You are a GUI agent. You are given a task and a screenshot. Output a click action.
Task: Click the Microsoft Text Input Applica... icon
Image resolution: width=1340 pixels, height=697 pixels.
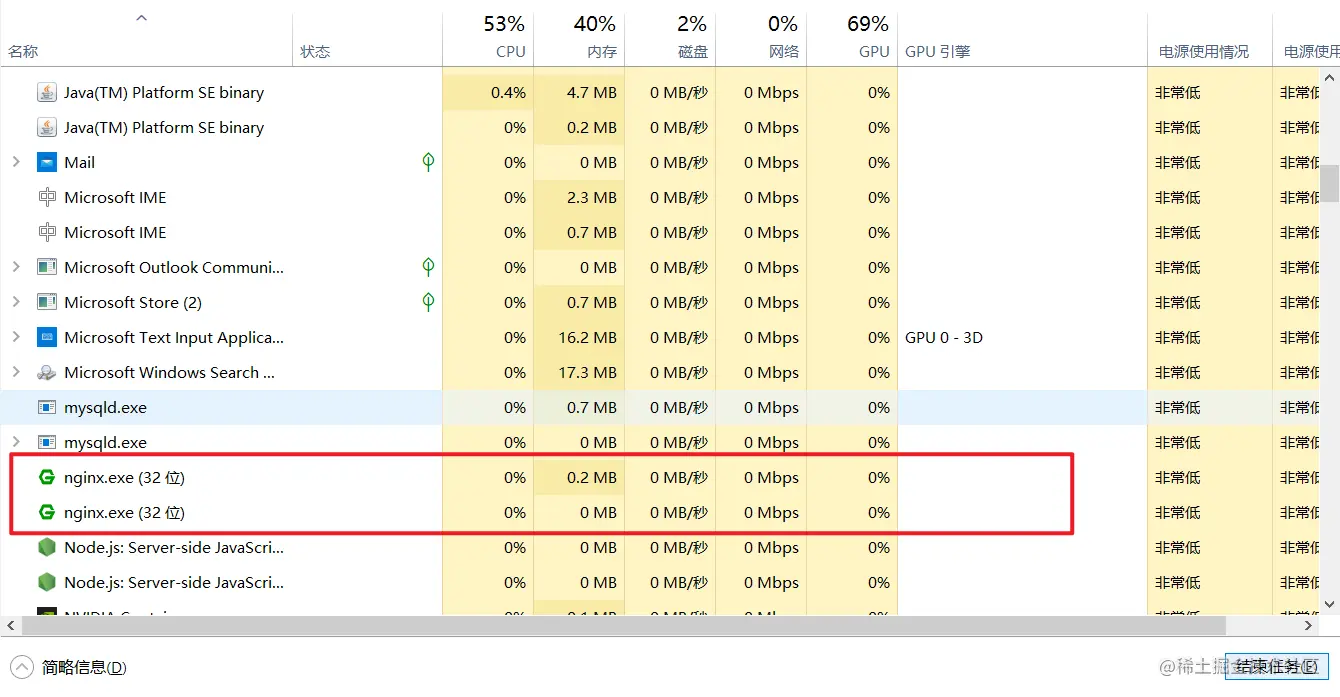coord(47,338)
